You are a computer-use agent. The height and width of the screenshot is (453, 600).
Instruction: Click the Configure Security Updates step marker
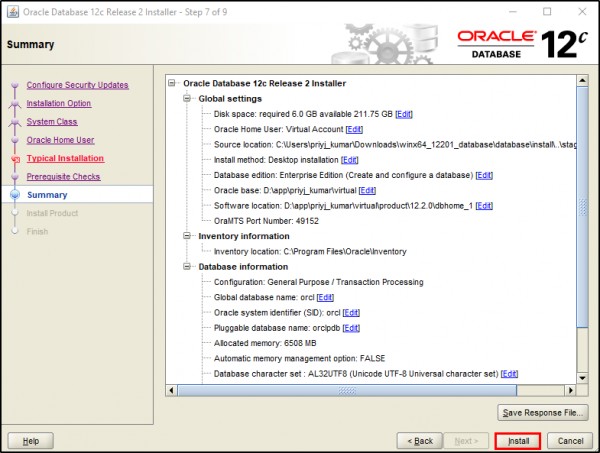pos(15,85)
